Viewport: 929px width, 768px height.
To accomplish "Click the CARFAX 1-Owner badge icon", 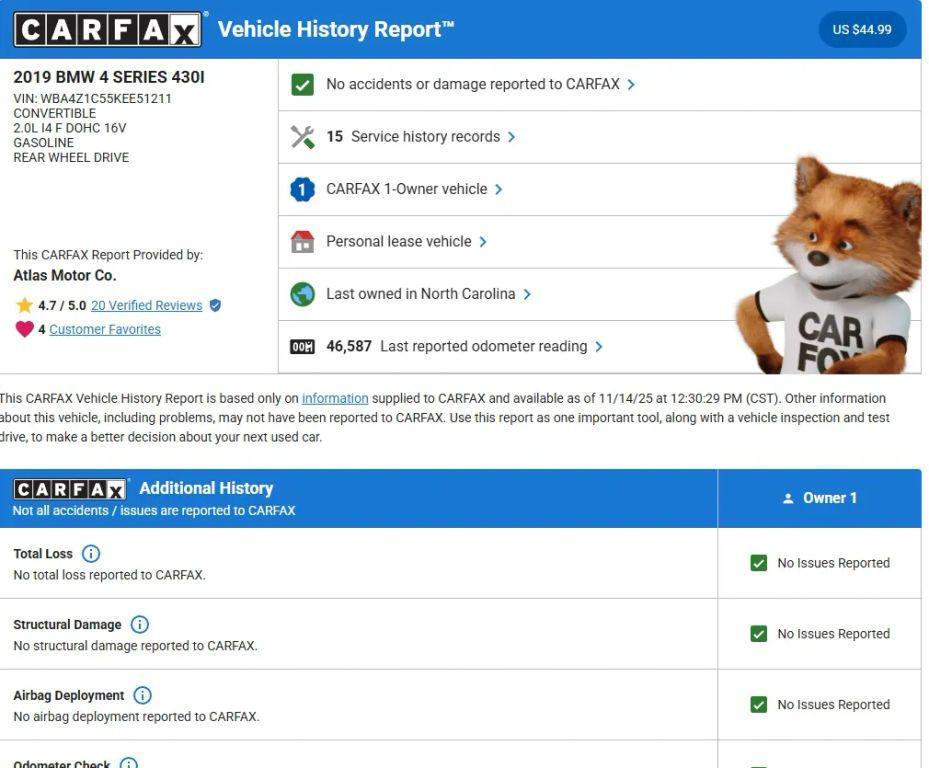I will (x=300, y=188).
